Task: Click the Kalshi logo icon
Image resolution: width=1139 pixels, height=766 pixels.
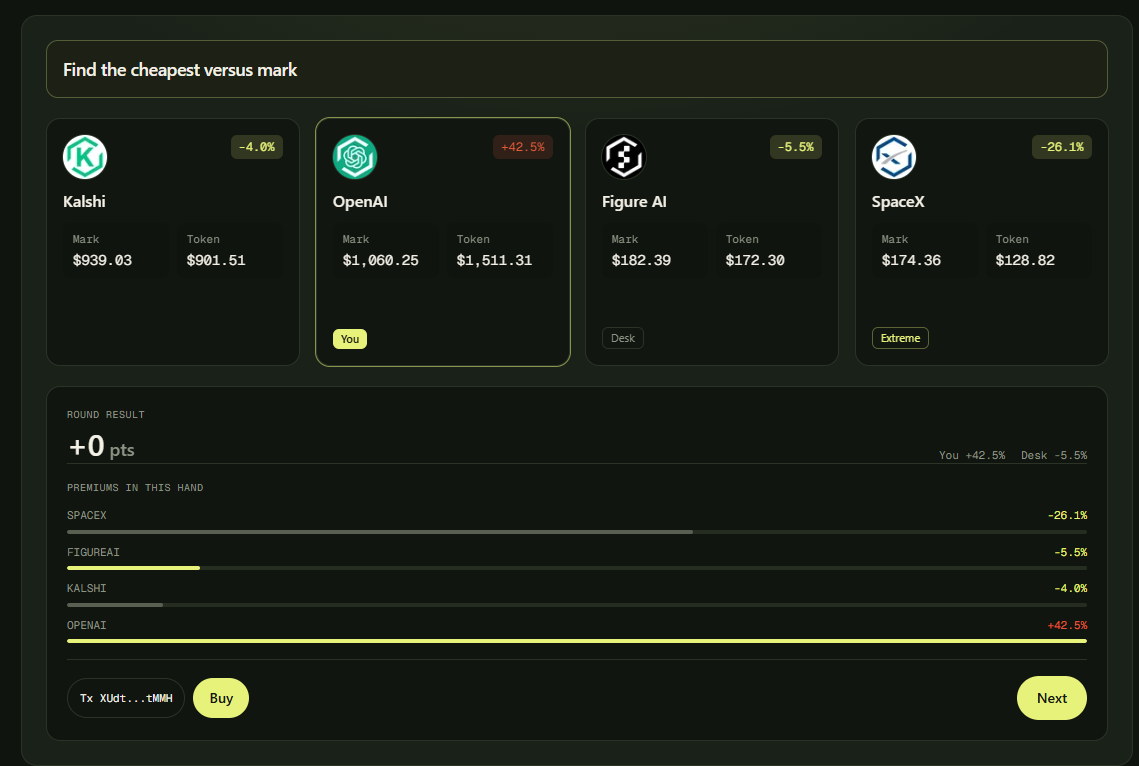Action: [x=85, y=157]
